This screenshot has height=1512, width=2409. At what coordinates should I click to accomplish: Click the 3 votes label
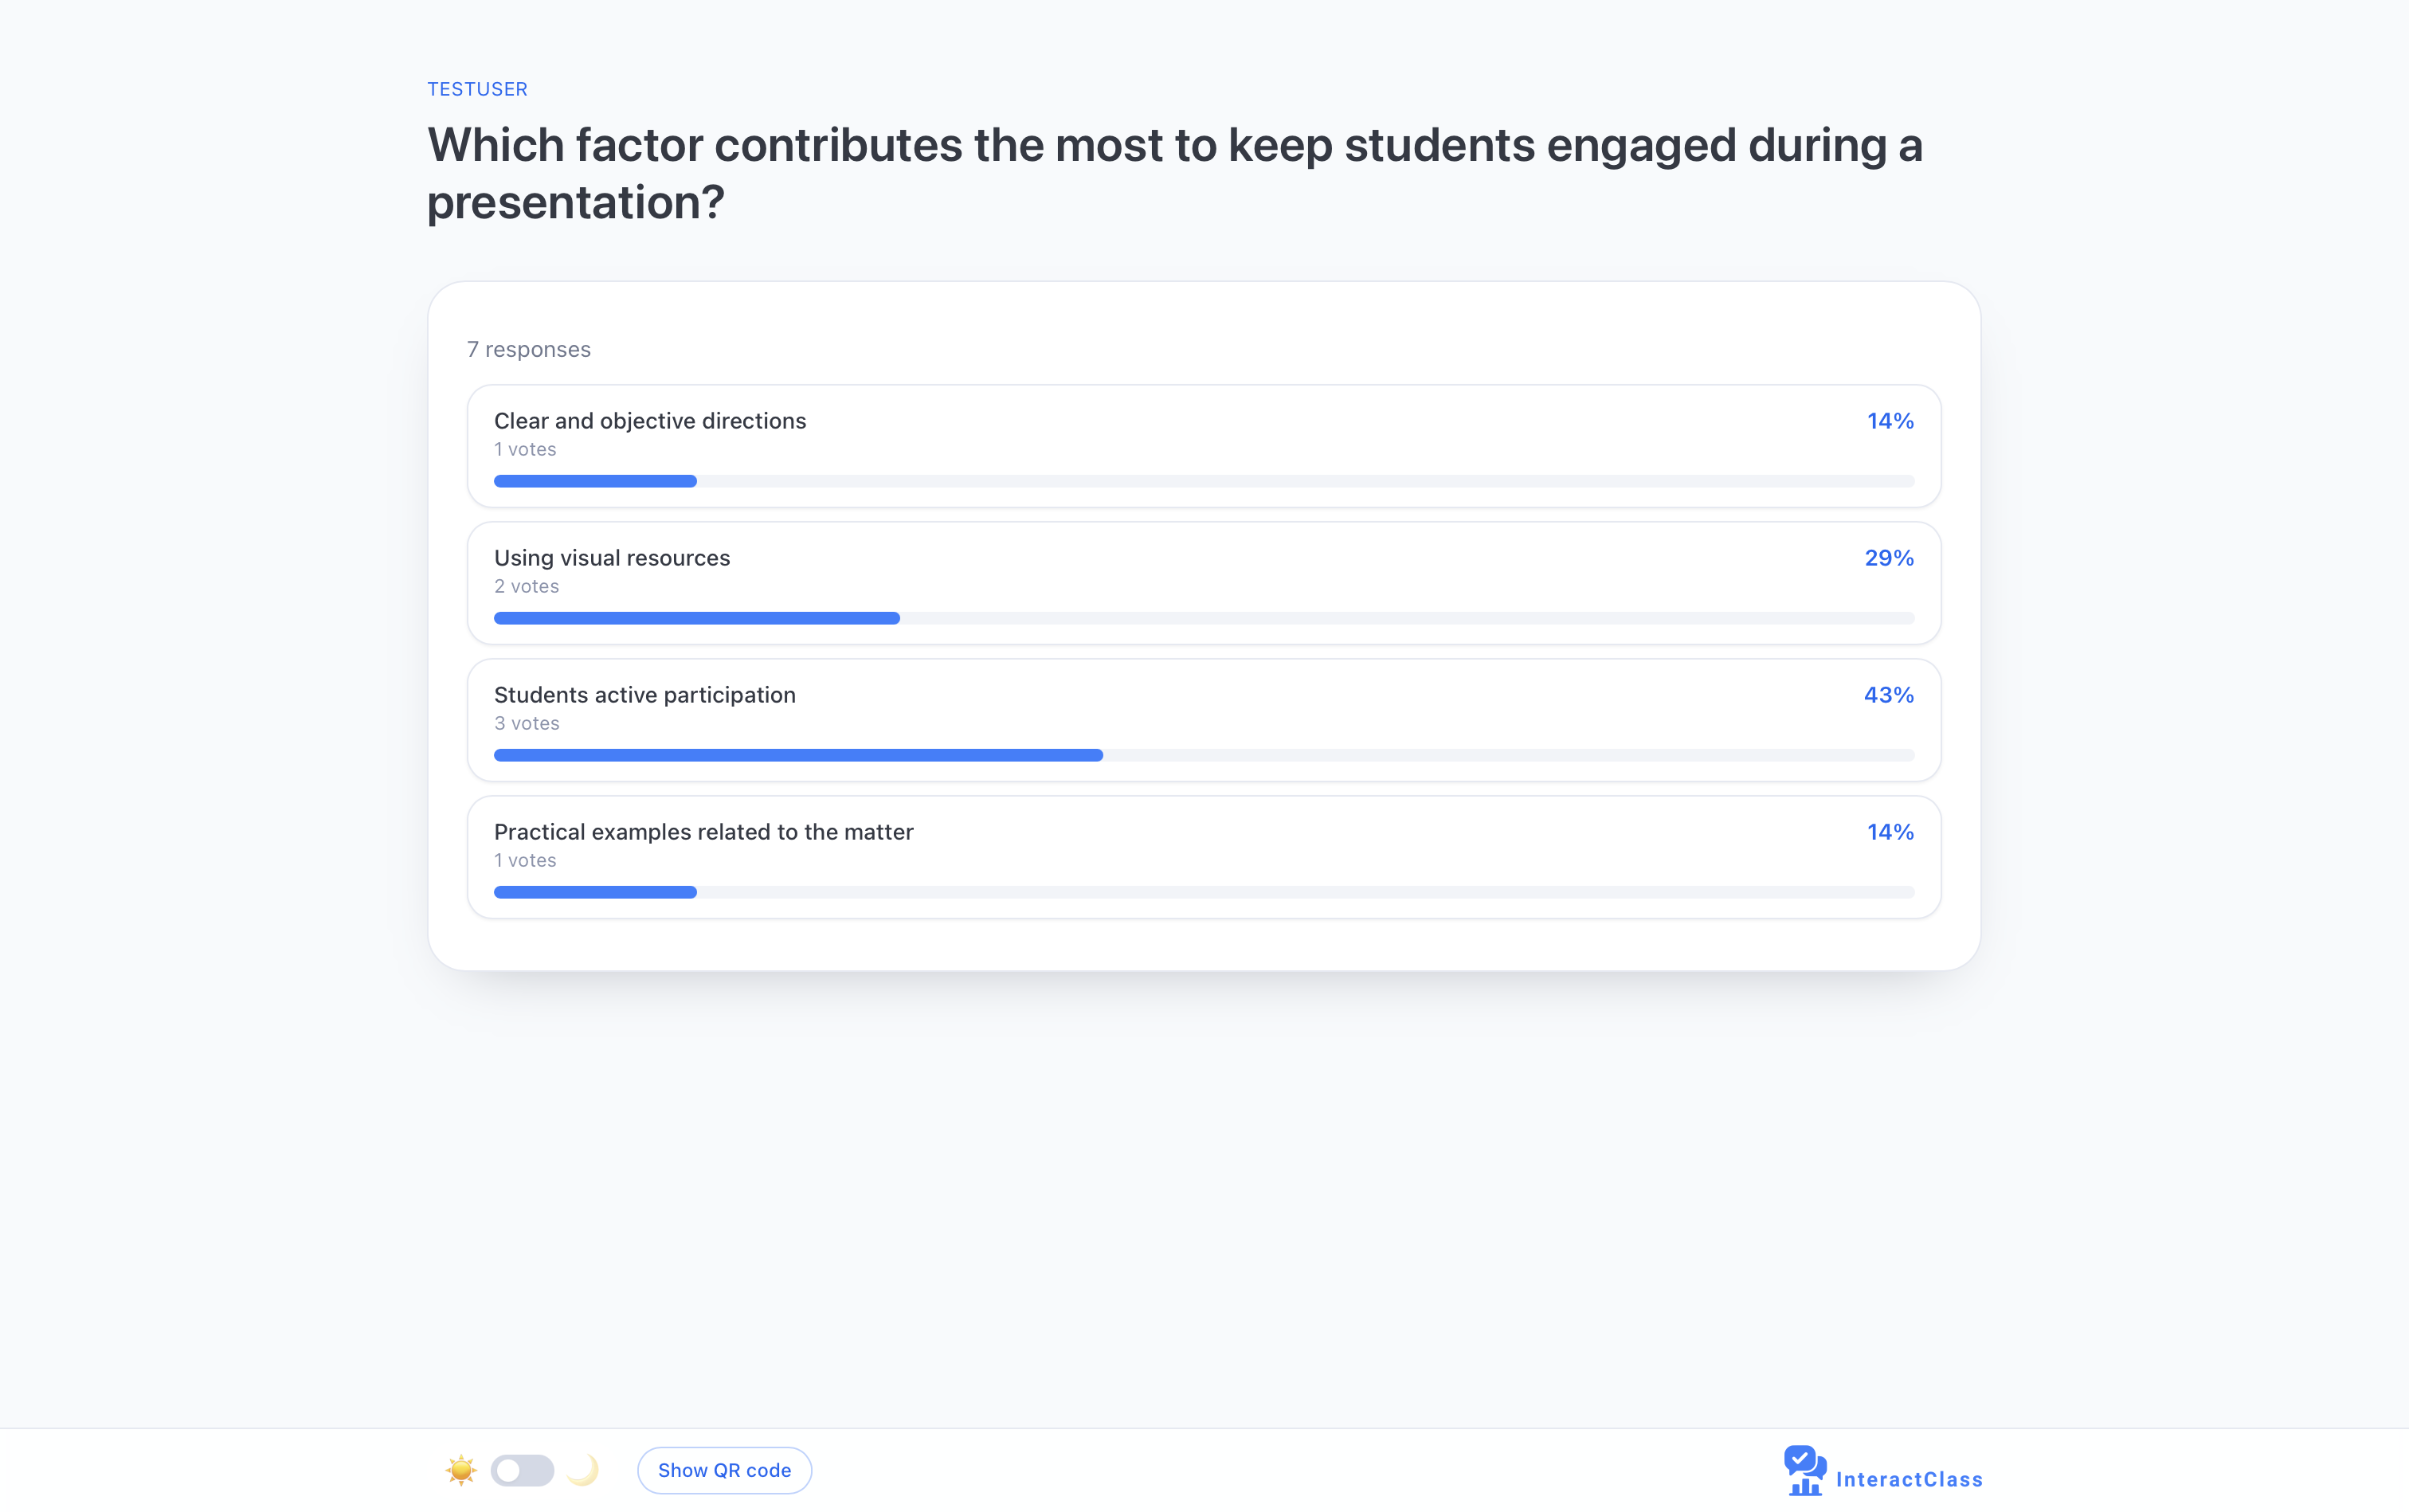tap(527, 723)
